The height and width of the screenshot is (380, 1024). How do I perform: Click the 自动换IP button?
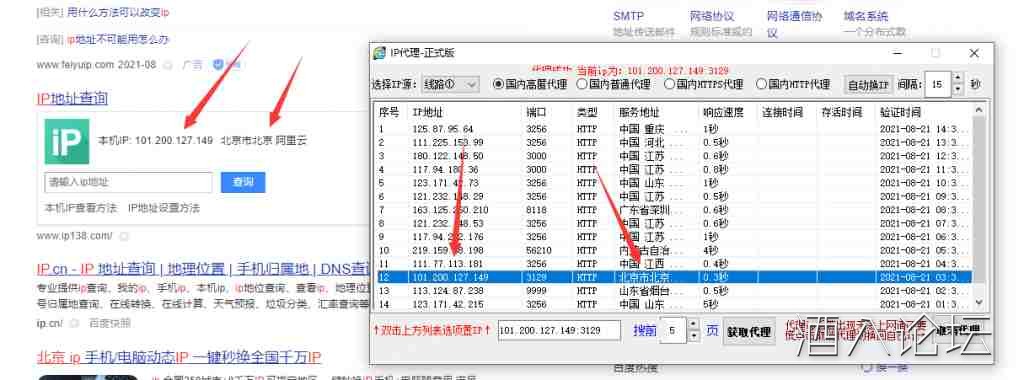pyautogui.click(x=867, y=85)
